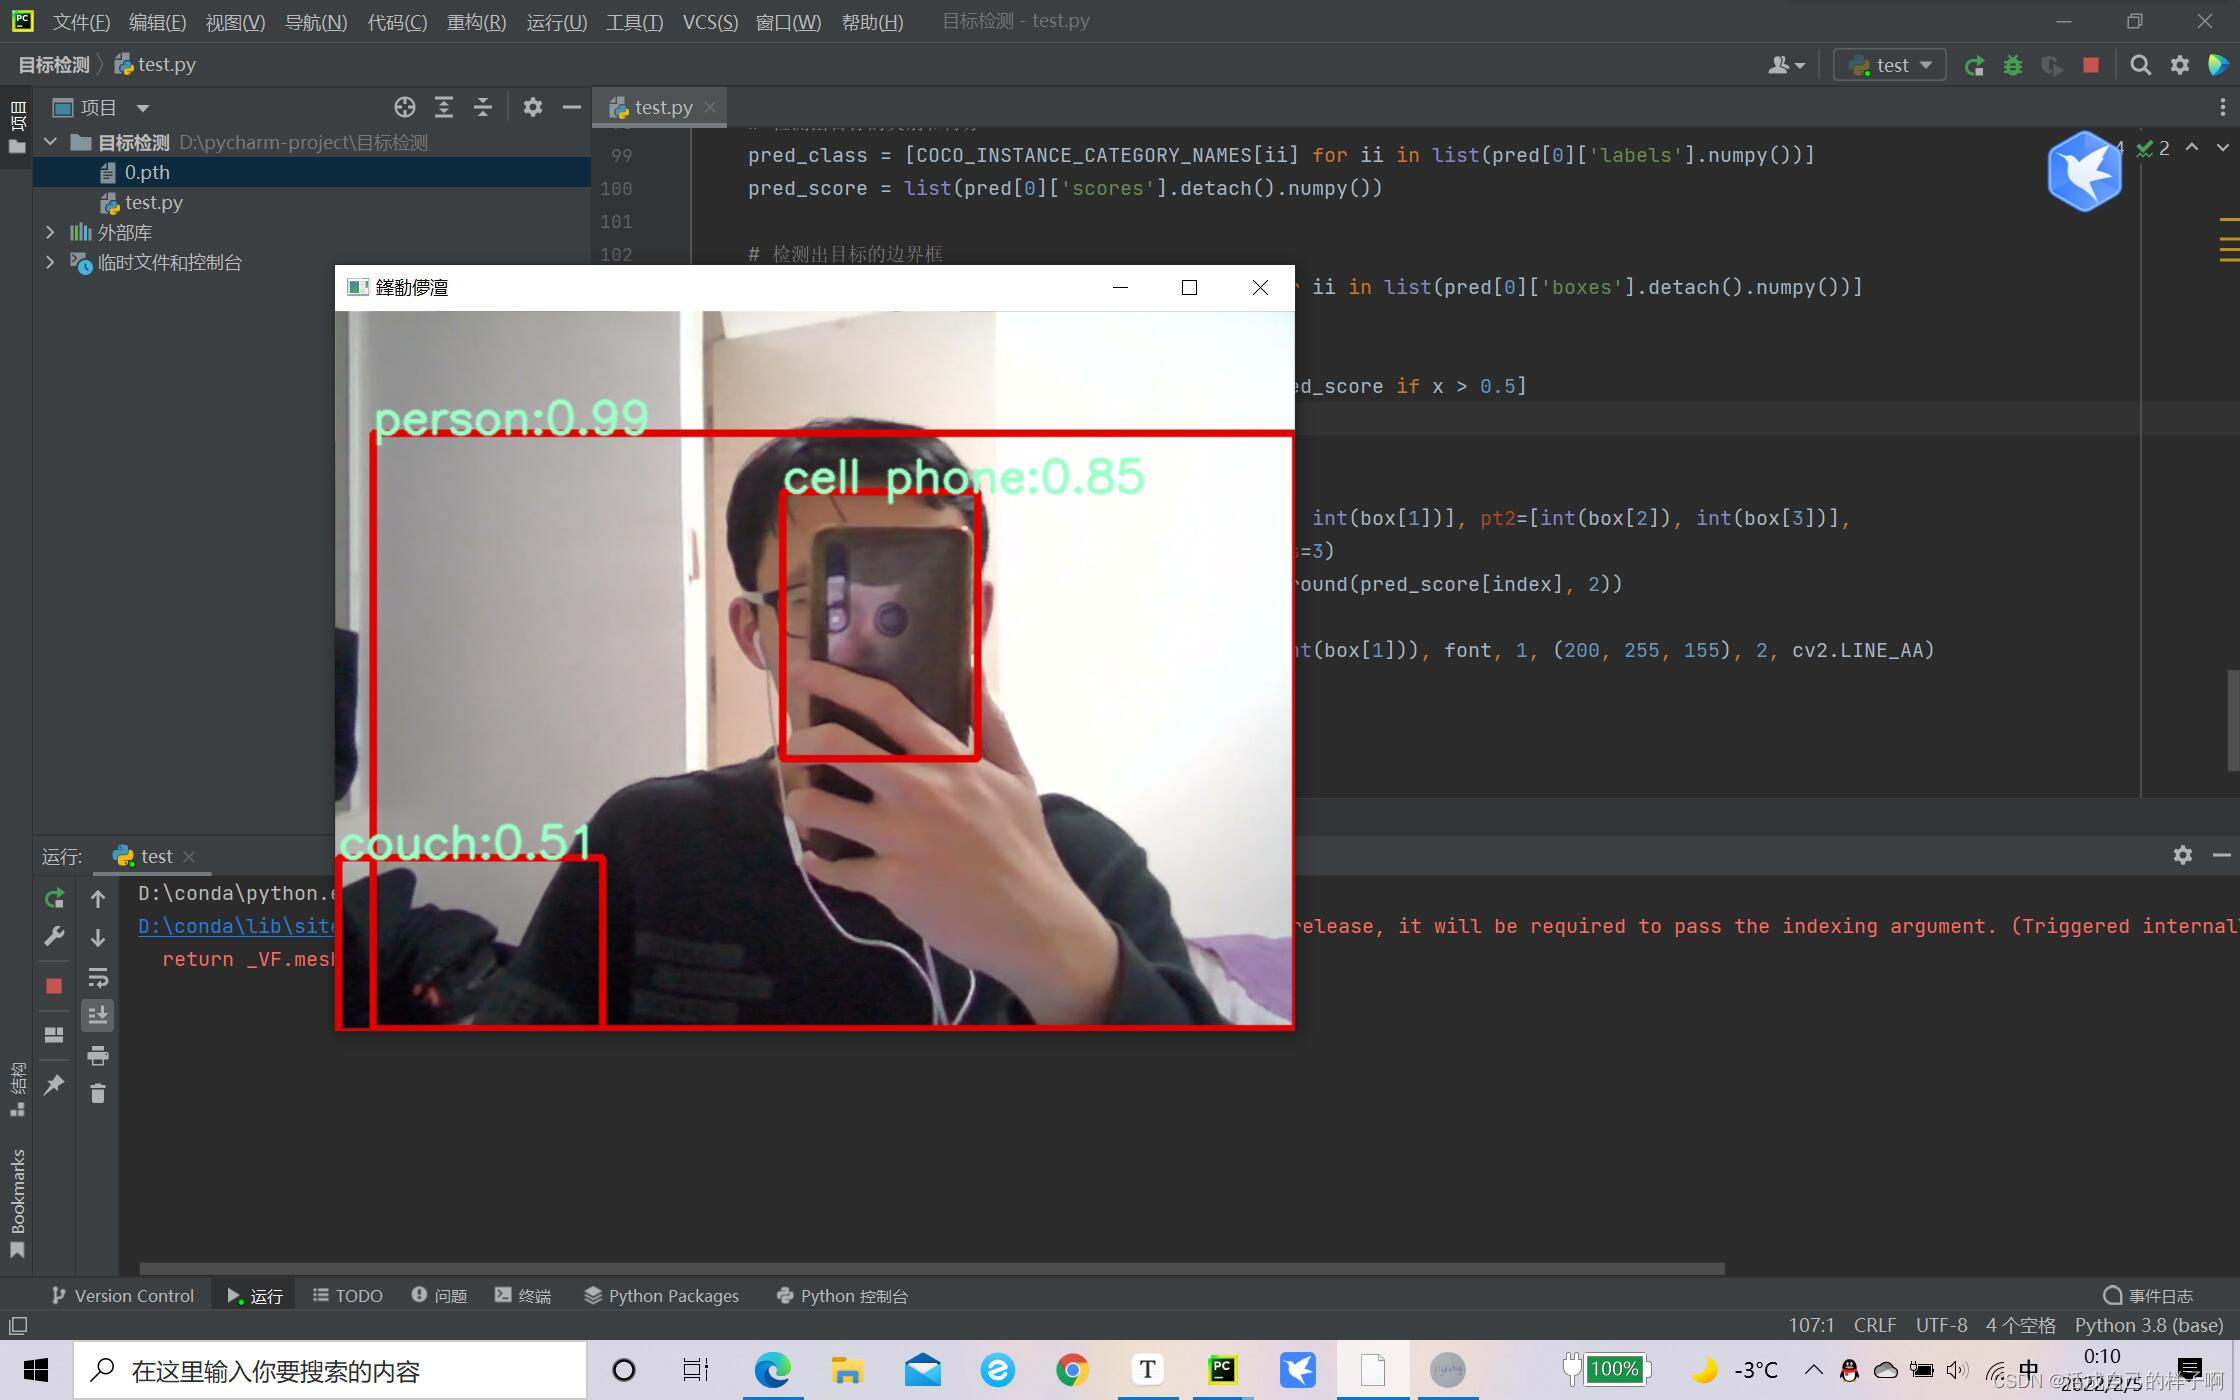This screenshot has width=2240, height=1400.
Task: Click the D:\conda\lib\site link in the console
Action: click(236, 926)
